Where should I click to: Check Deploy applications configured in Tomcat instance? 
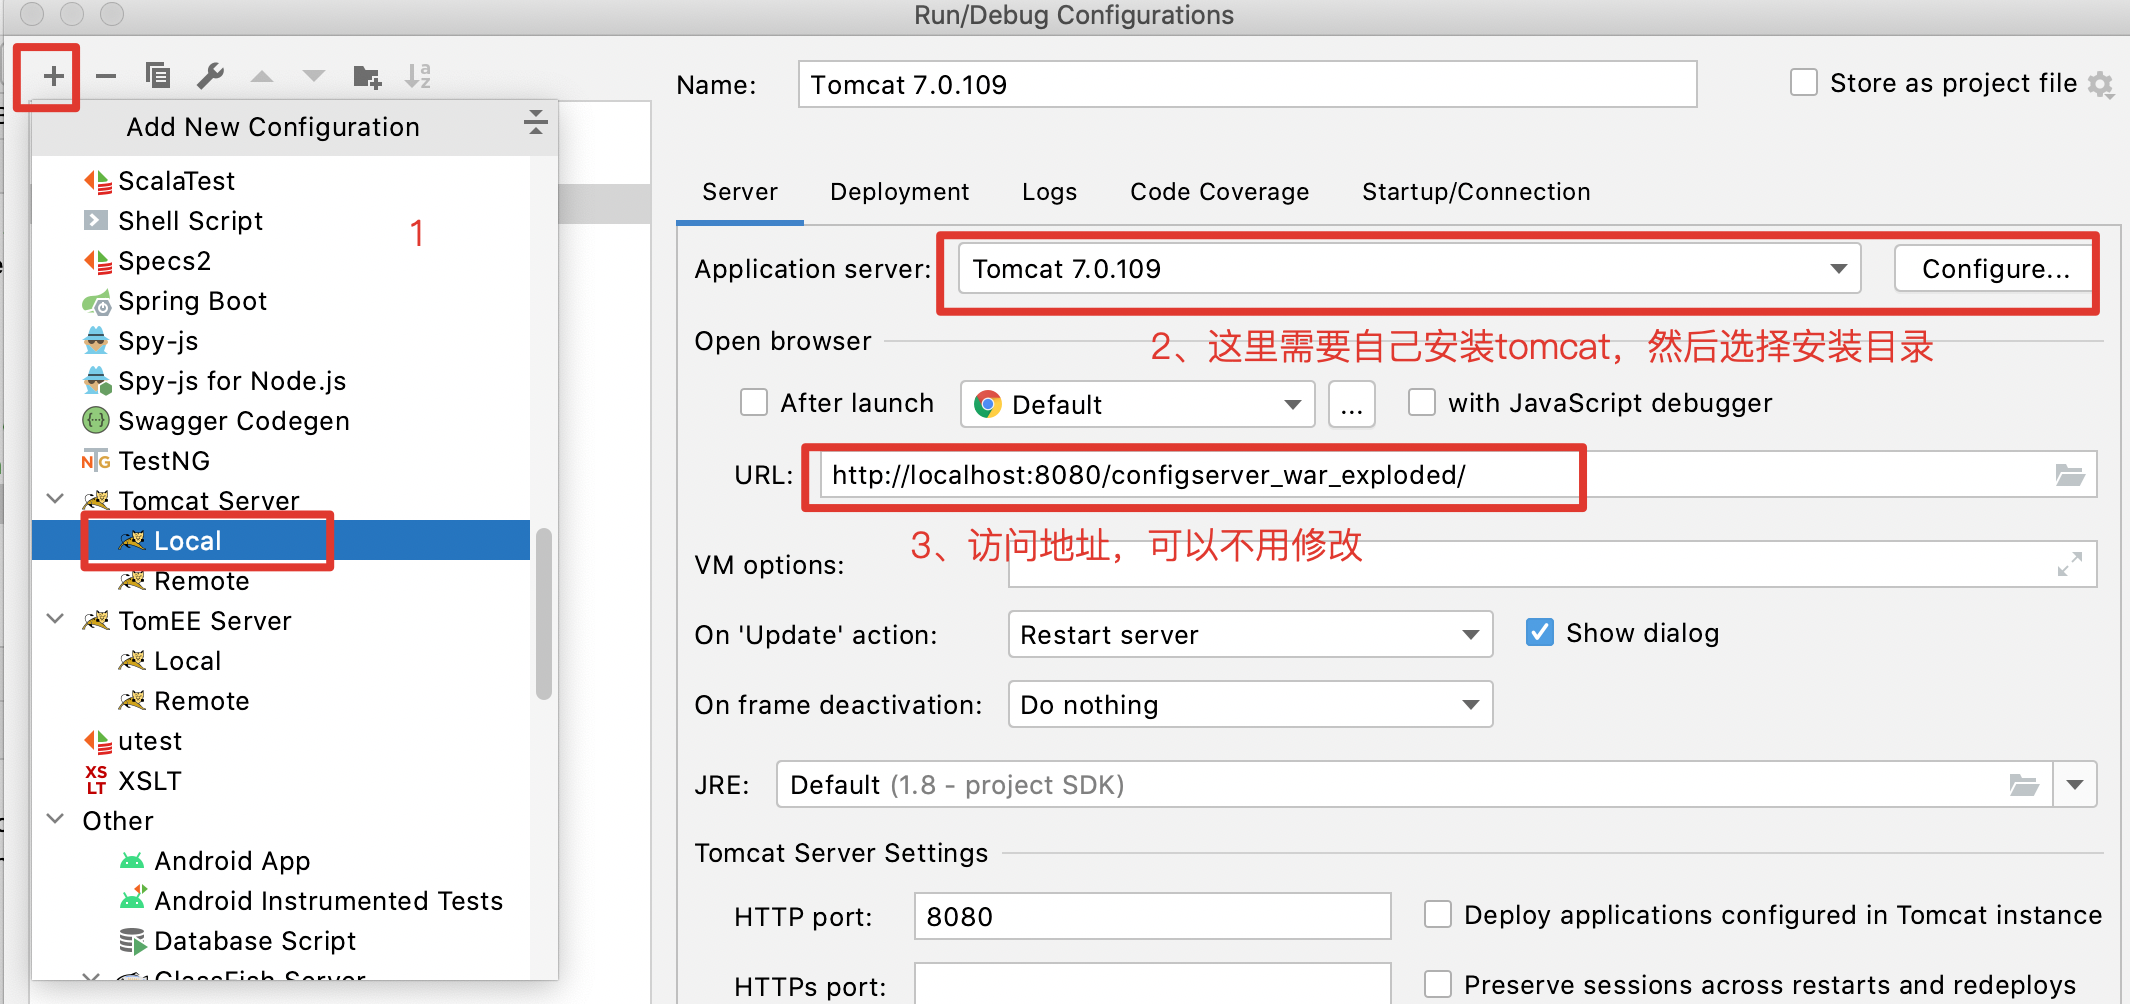tap(1438, 915)
